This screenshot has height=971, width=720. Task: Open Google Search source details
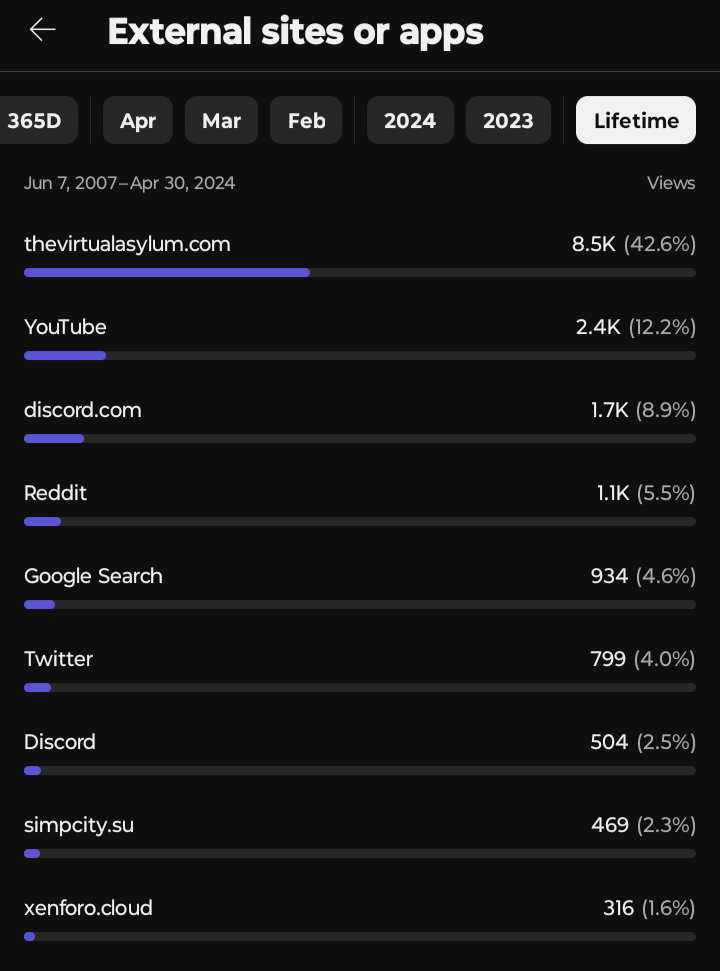click(360, 586)
